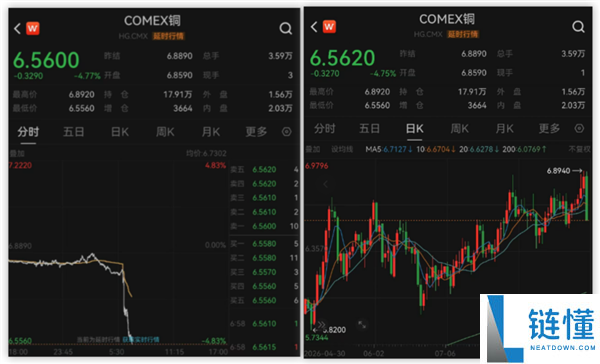Select the 买二 6.5580 order row
Screen dimensions: 600x364
(264, 258)
